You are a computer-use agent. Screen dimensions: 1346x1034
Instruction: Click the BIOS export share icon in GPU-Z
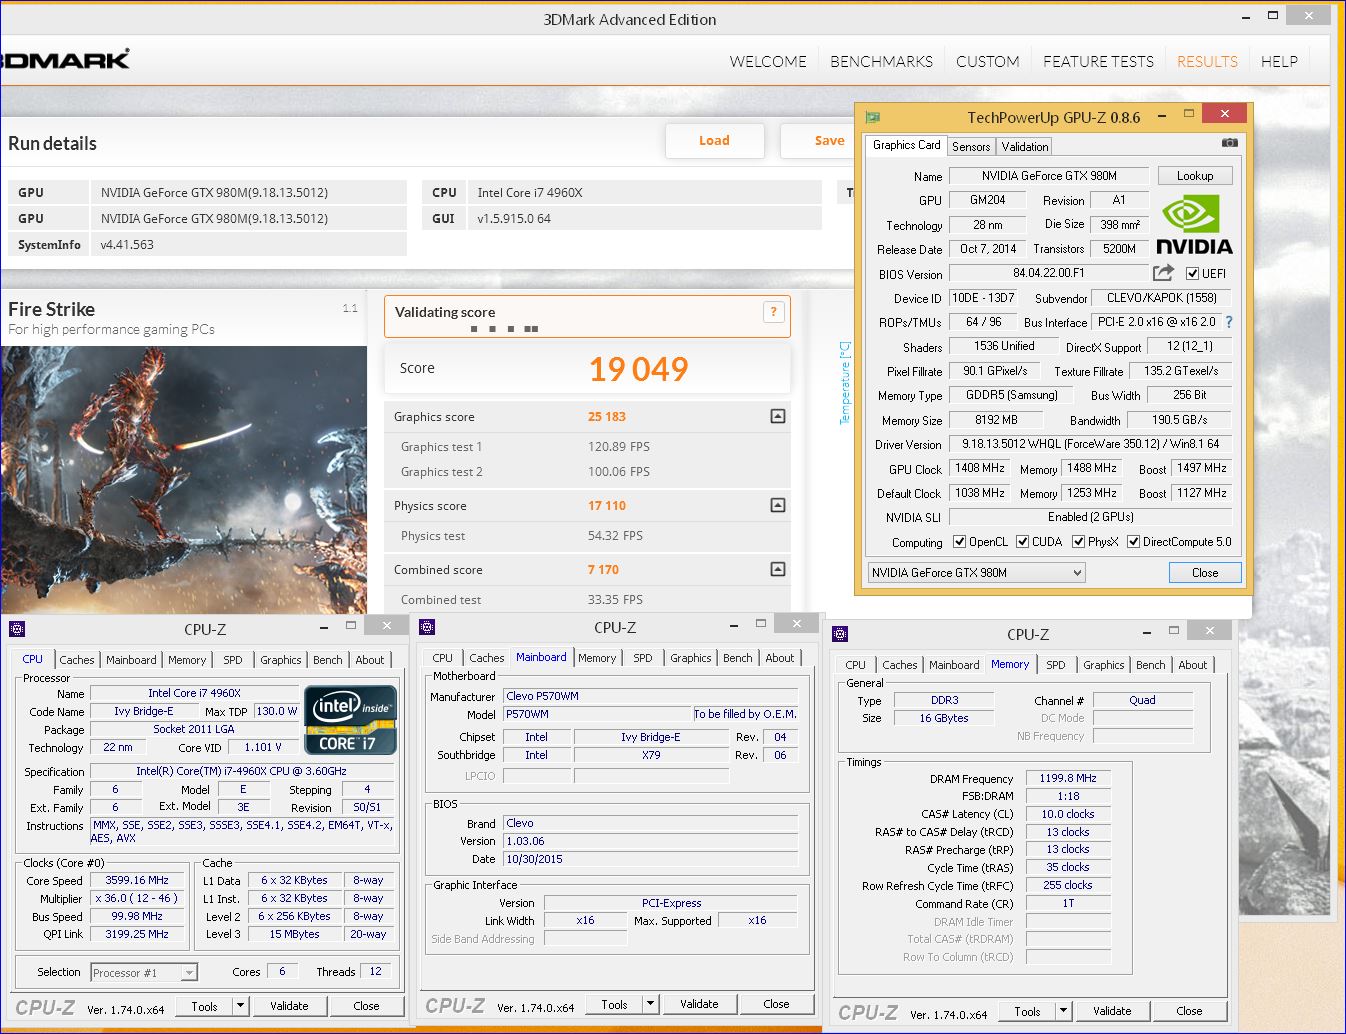[1163, 273]
